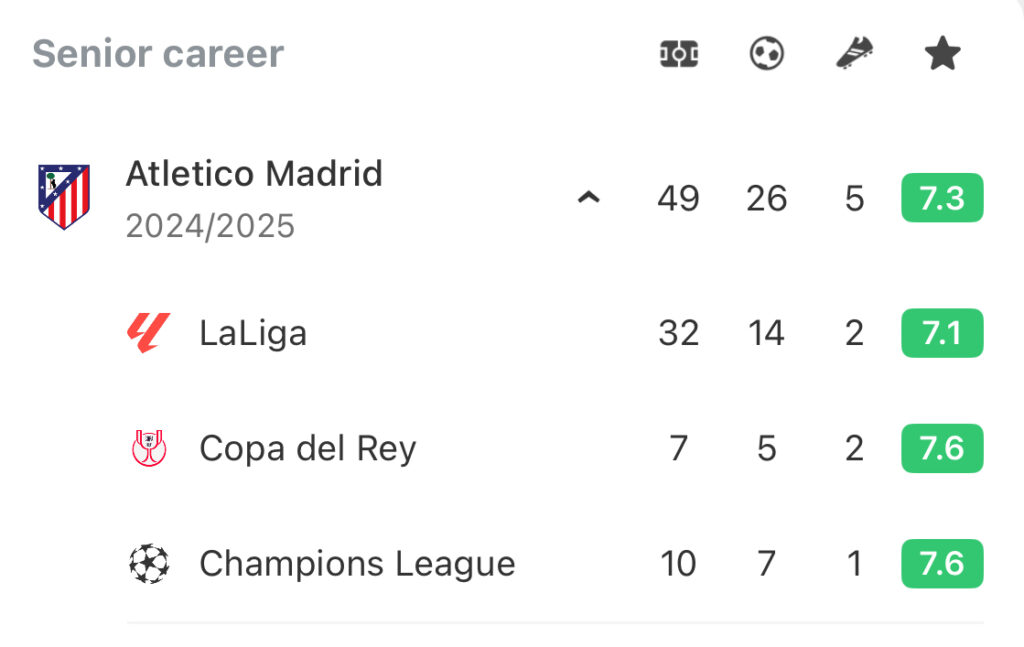Click the matches played pitch icon

click(679, 54)
